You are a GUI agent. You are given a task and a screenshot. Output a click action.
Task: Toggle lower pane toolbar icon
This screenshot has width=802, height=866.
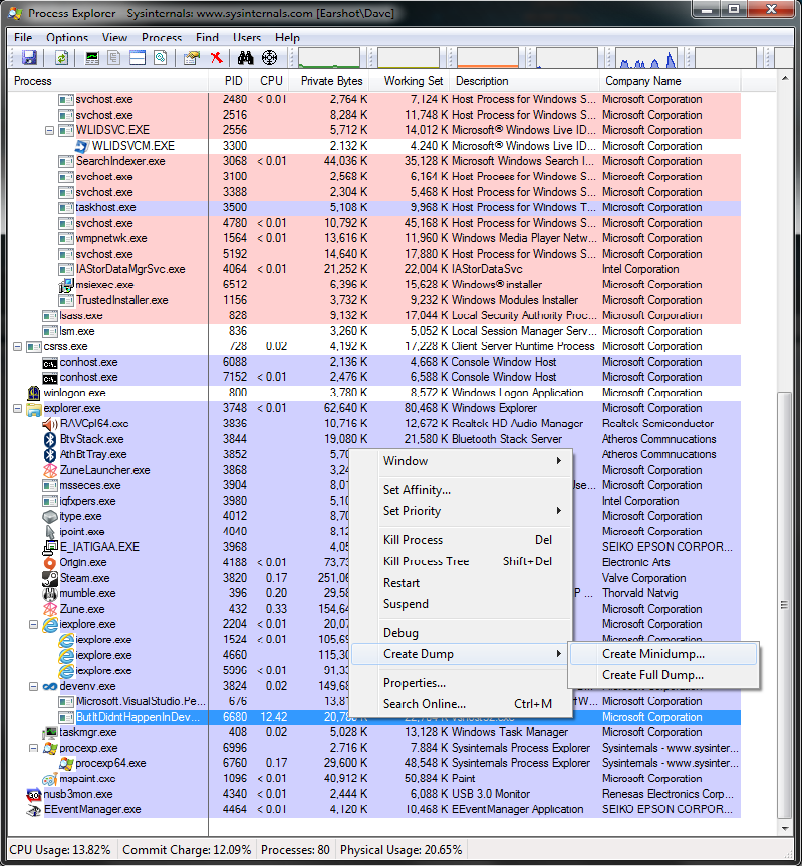(137, 57)
